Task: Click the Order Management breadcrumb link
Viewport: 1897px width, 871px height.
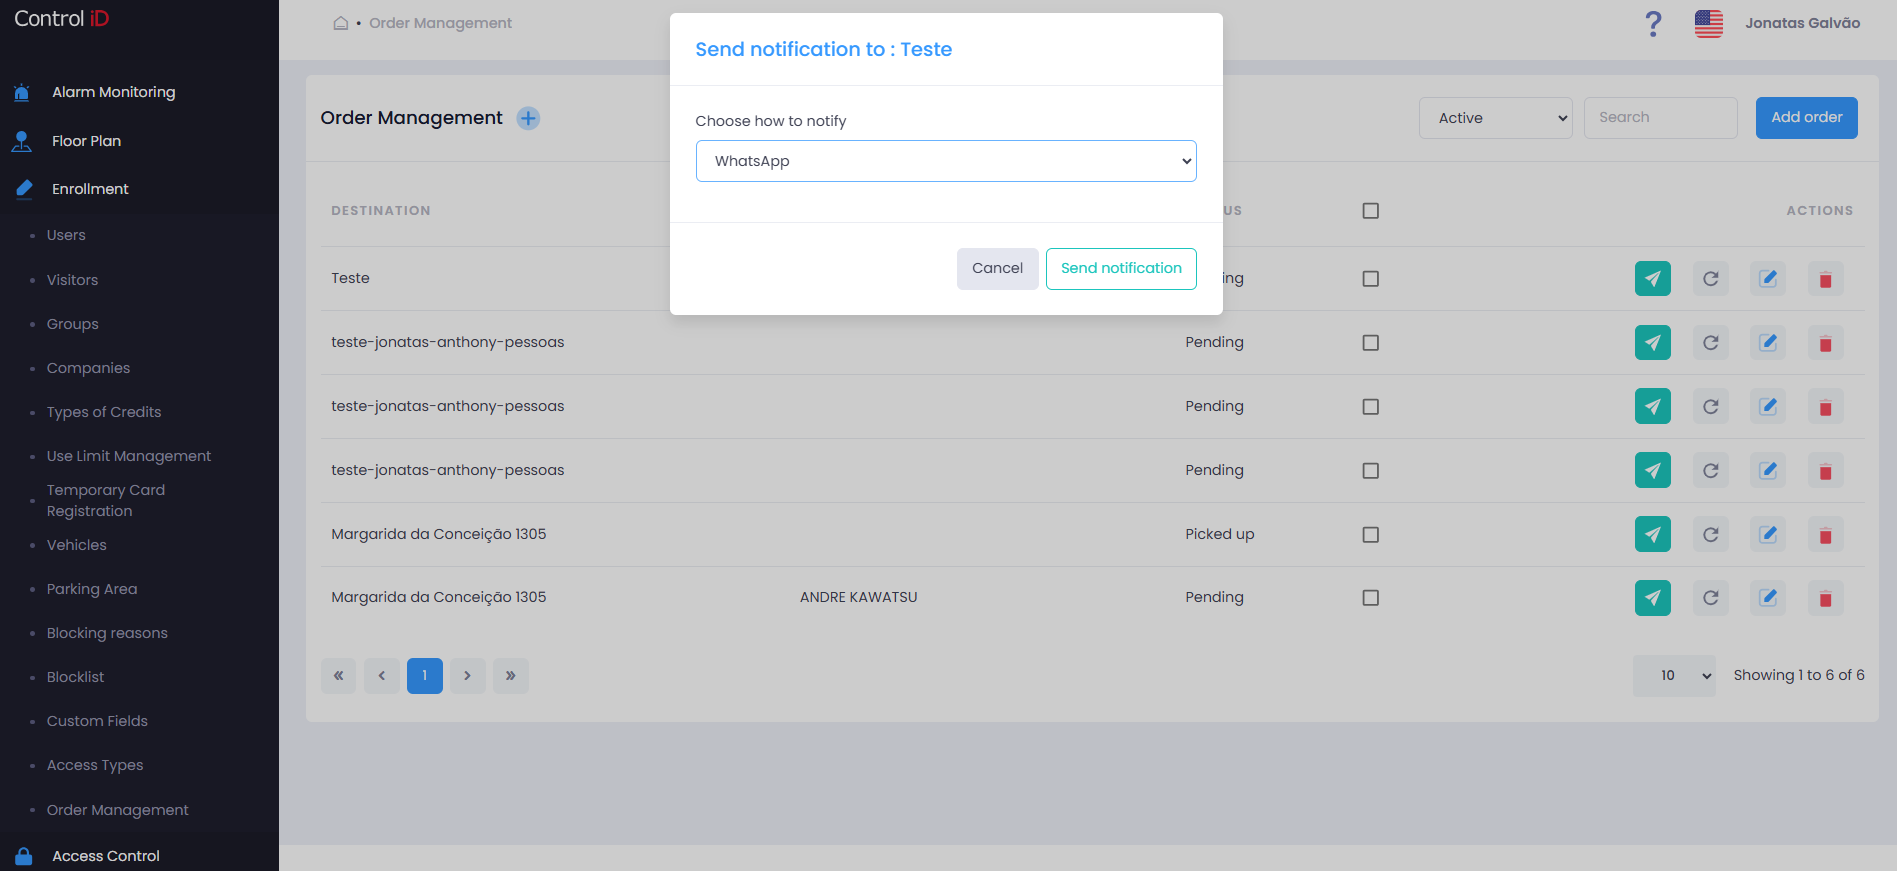Action: coord(440,23)
